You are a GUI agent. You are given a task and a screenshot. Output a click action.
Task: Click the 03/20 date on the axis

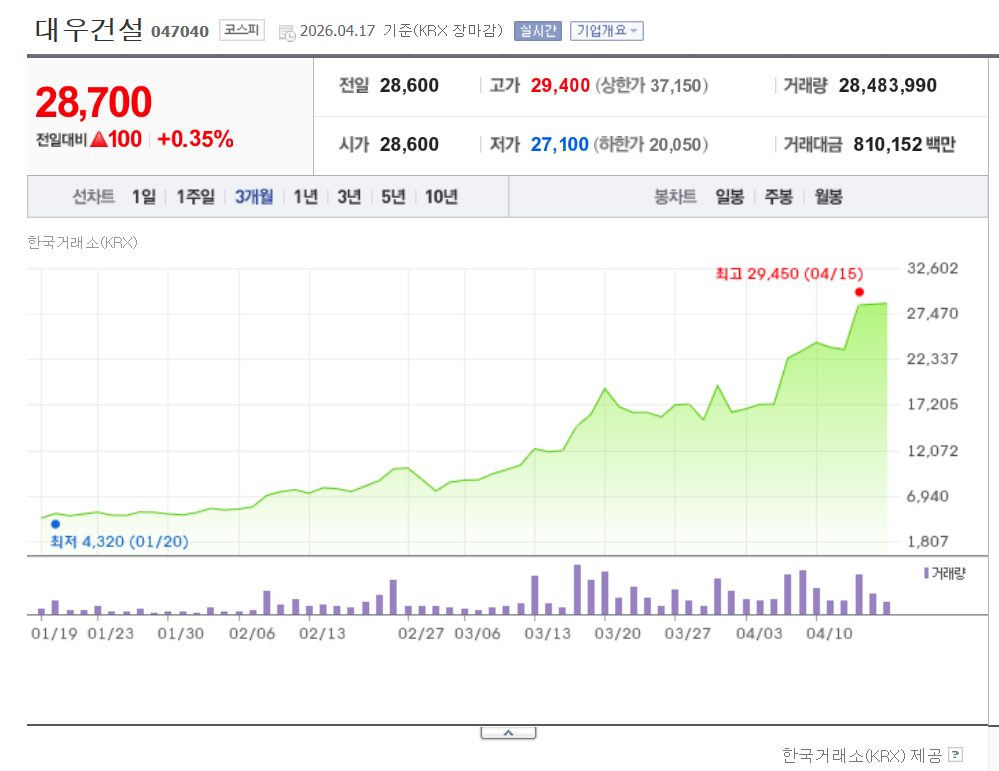[617, 634]
